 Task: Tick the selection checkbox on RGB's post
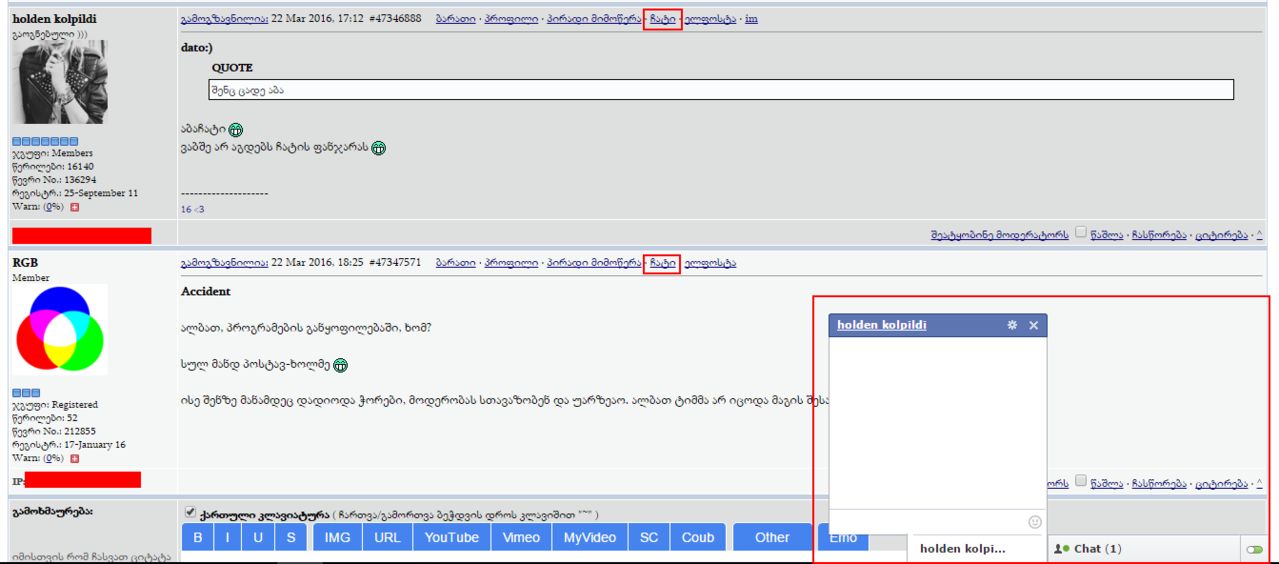pyautogui.click(x=1080, y=481)
